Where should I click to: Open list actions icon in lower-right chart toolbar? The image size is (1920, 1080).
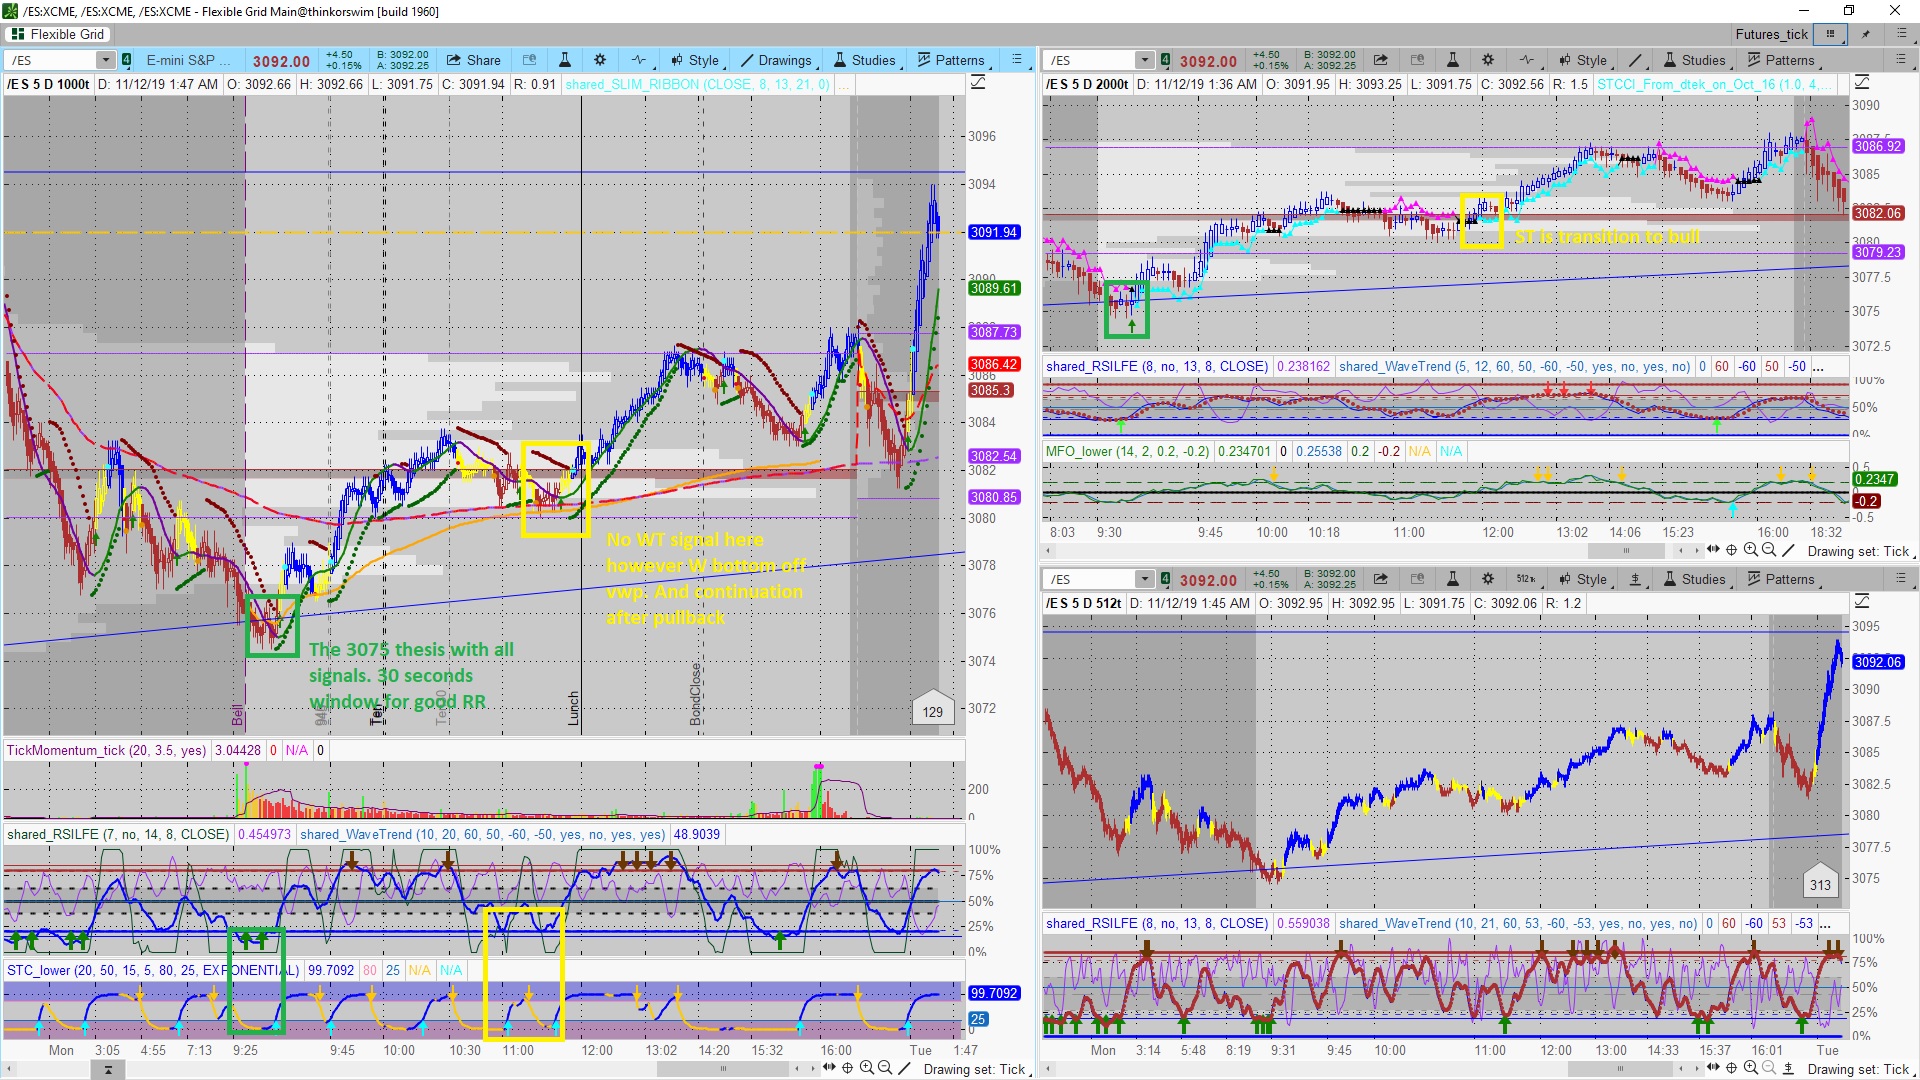[1901, 579]
